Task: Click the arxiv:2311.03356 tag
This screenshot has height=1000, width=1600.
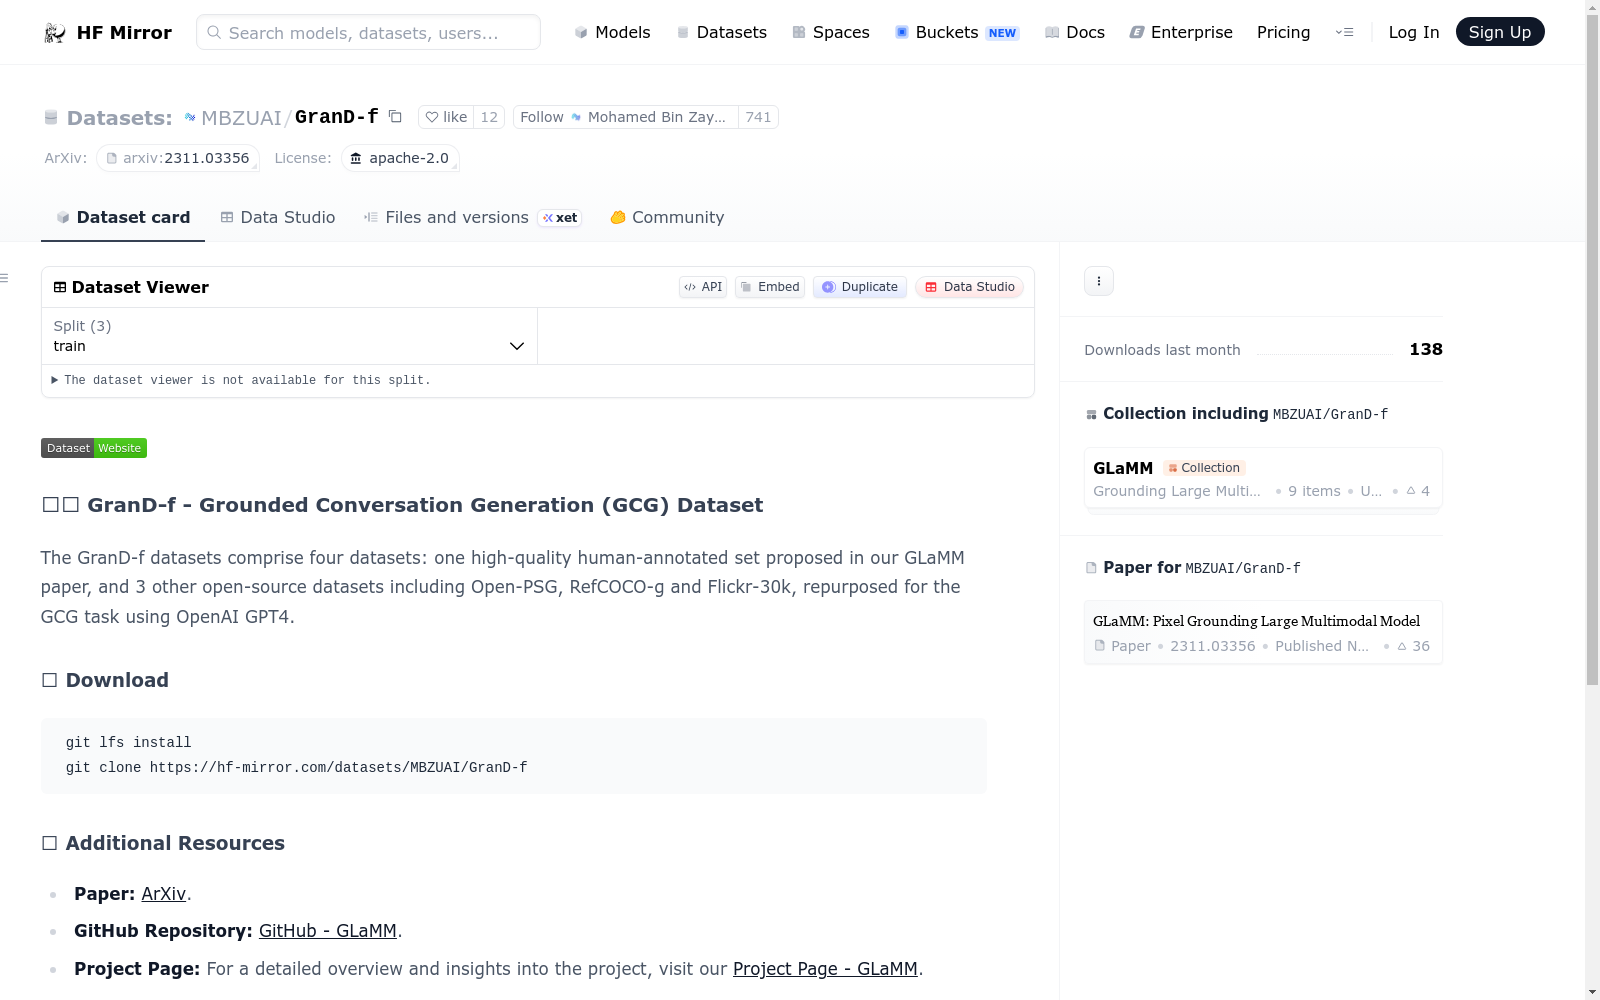Action: pos(178,158)
